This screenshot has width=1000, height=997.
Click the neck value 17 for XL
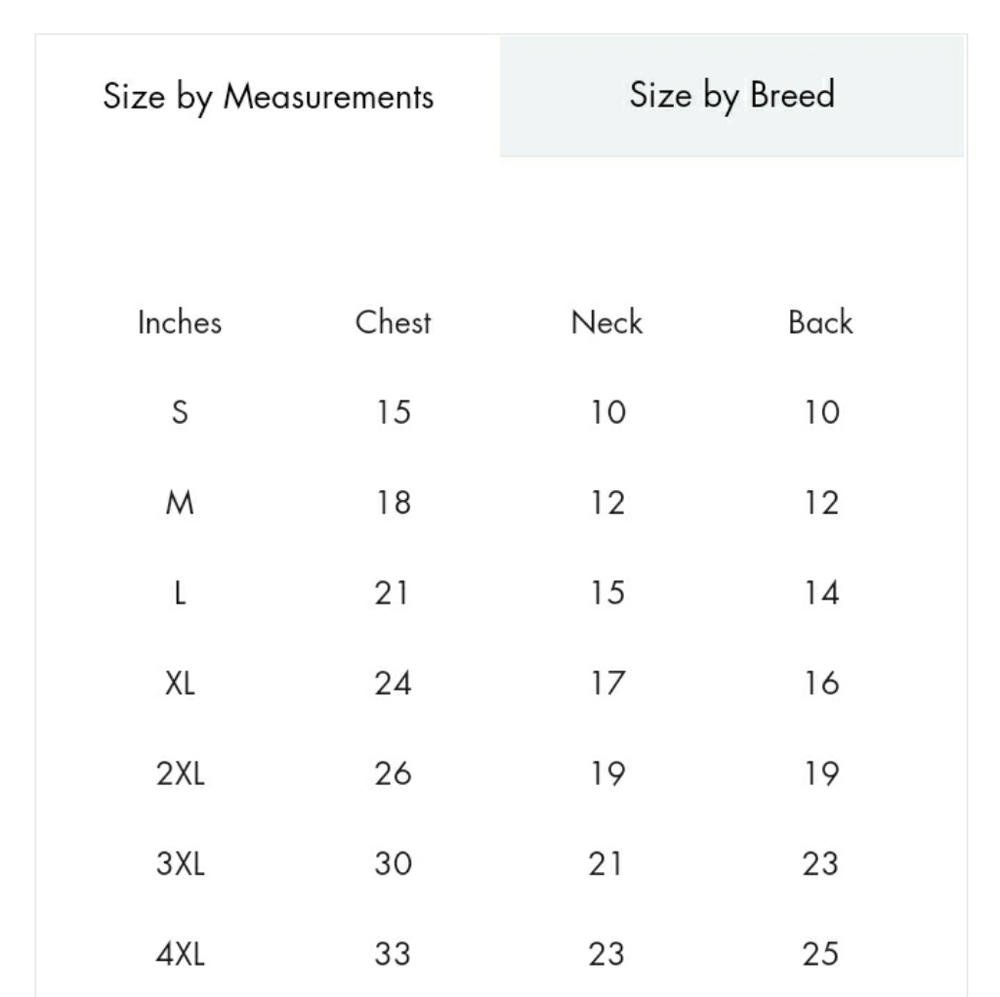(607, 684)
